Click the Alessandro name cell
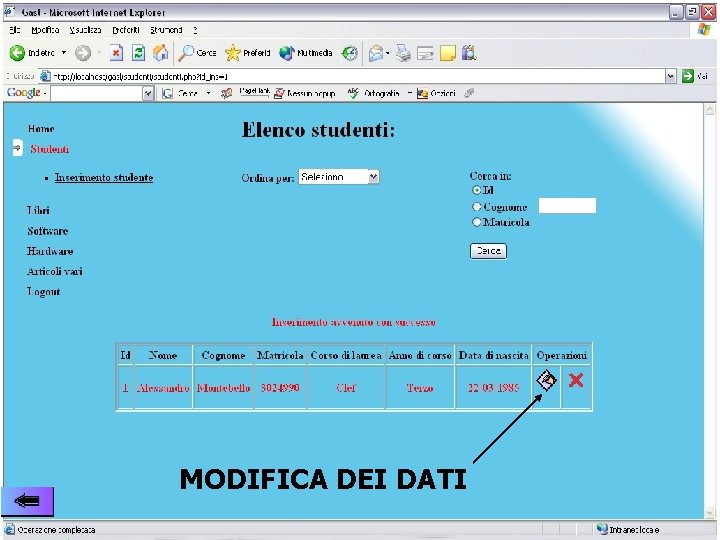Screen dimensions: 720x540 tap(163, 388)
